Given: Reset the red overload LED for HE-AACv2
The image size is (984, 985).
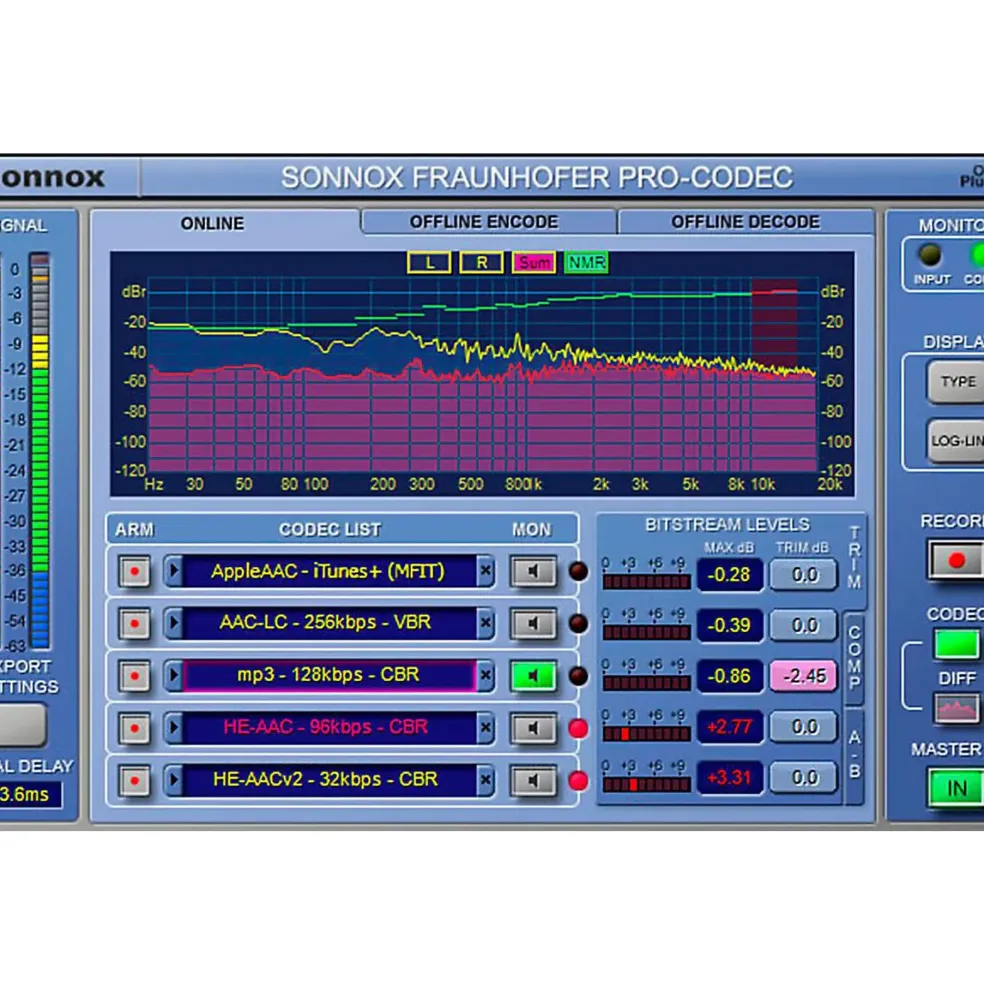Looking at the screenshot, I should pos(578,780).
